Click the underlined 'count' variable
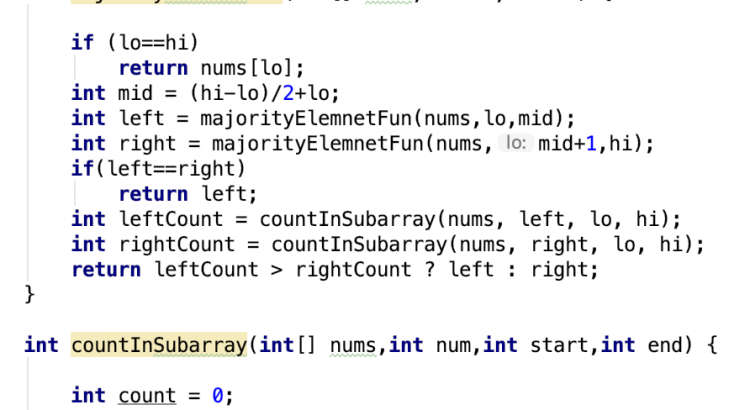 147,396
